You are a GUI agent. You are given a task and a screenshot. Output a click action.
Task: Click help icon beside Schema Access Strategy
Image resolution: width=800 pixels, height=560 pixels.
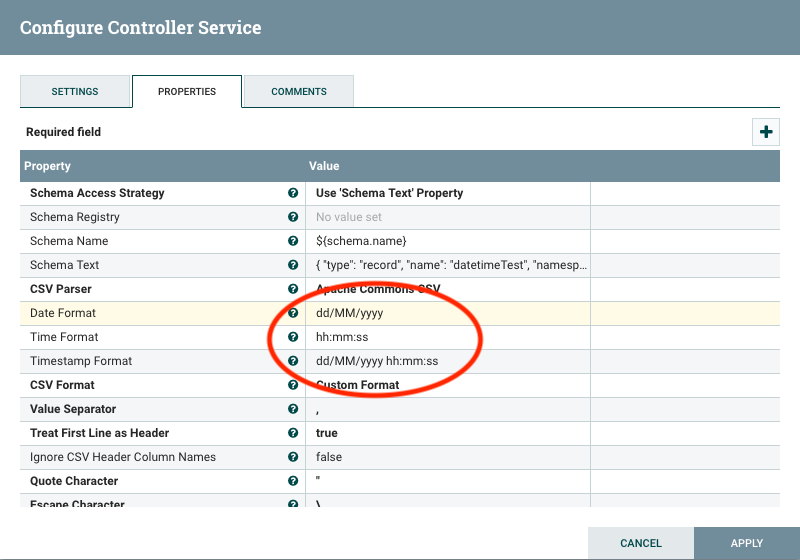pyautogui.click(x=293, y=193)
